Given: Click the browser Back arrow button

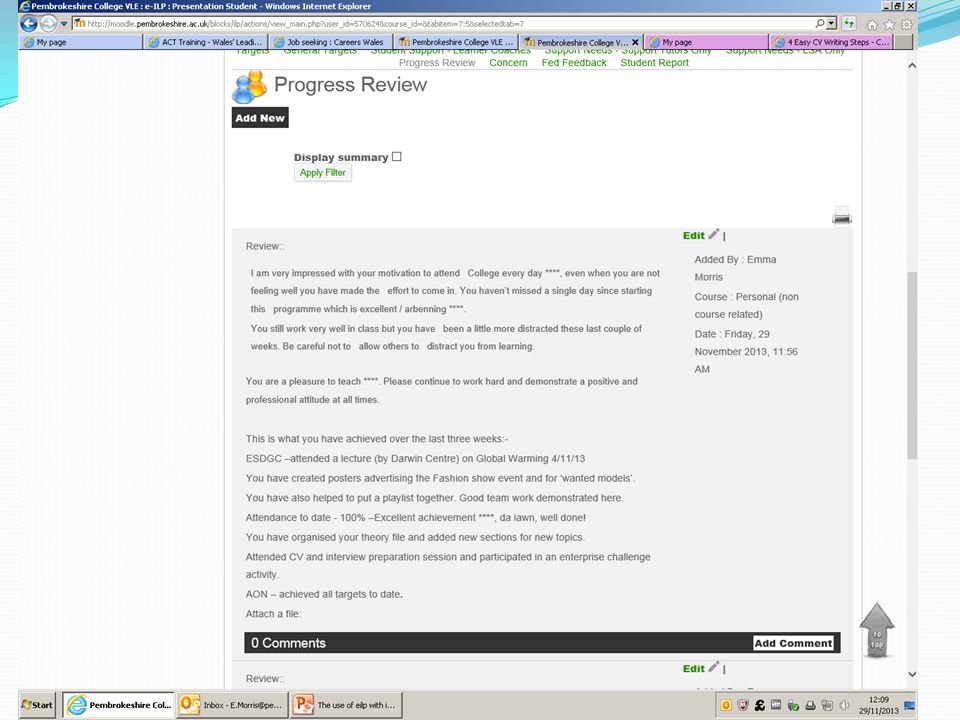Looking at the screenshot, I should point(29,24).
